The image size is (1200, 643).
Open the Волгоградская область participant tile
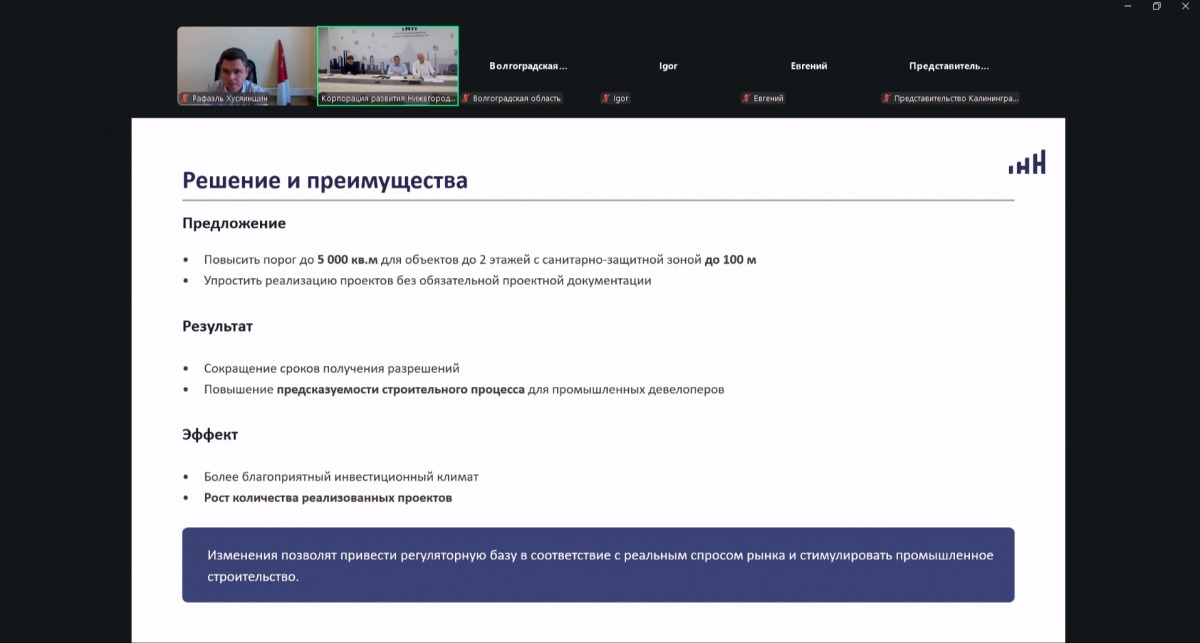point(528,66)
